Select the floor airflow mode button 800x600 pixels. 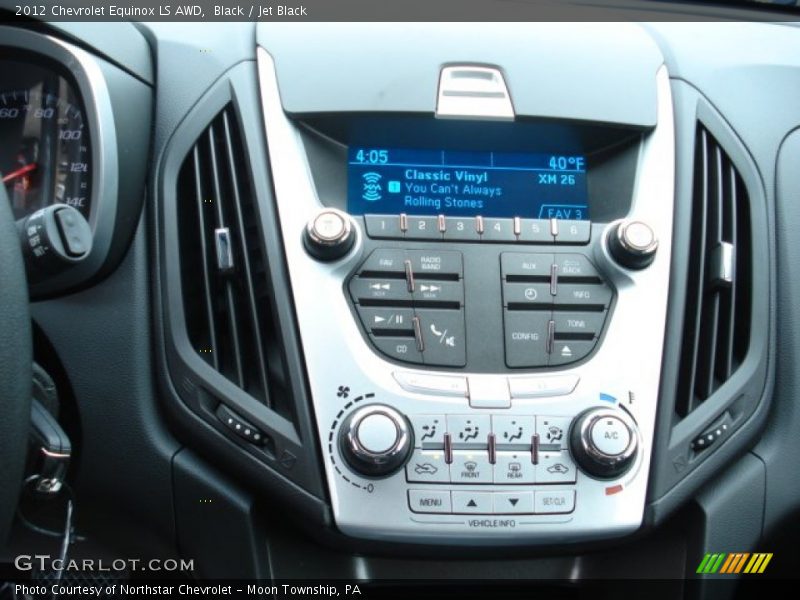(513, 431)
